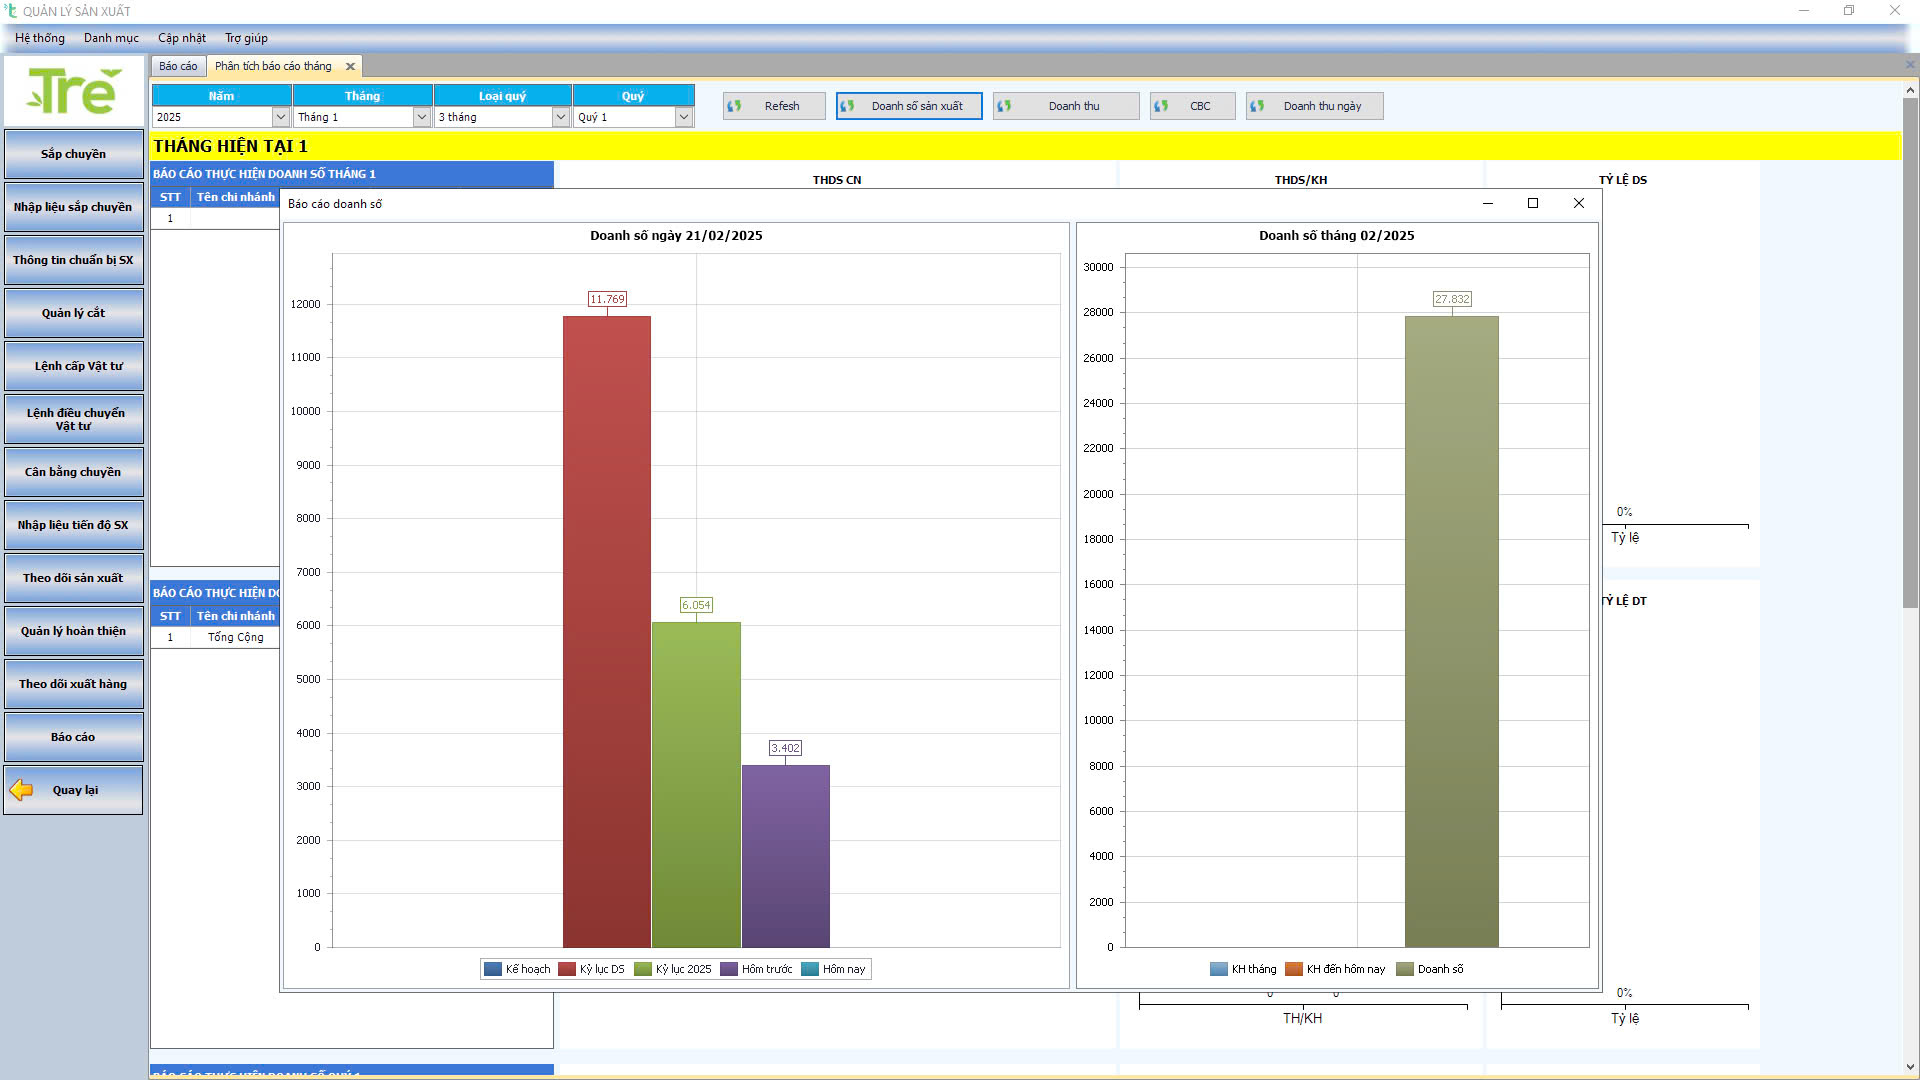Close the Phân tích báo cáo tháng tab
The height and width of the screenshot is (1080, 1920).
[350, 67]
